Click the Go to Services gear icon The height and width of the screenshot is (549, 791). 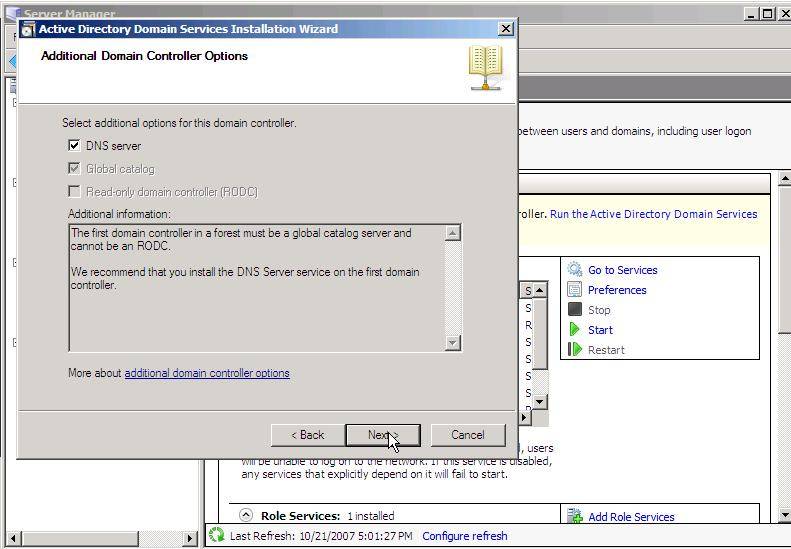575,269
